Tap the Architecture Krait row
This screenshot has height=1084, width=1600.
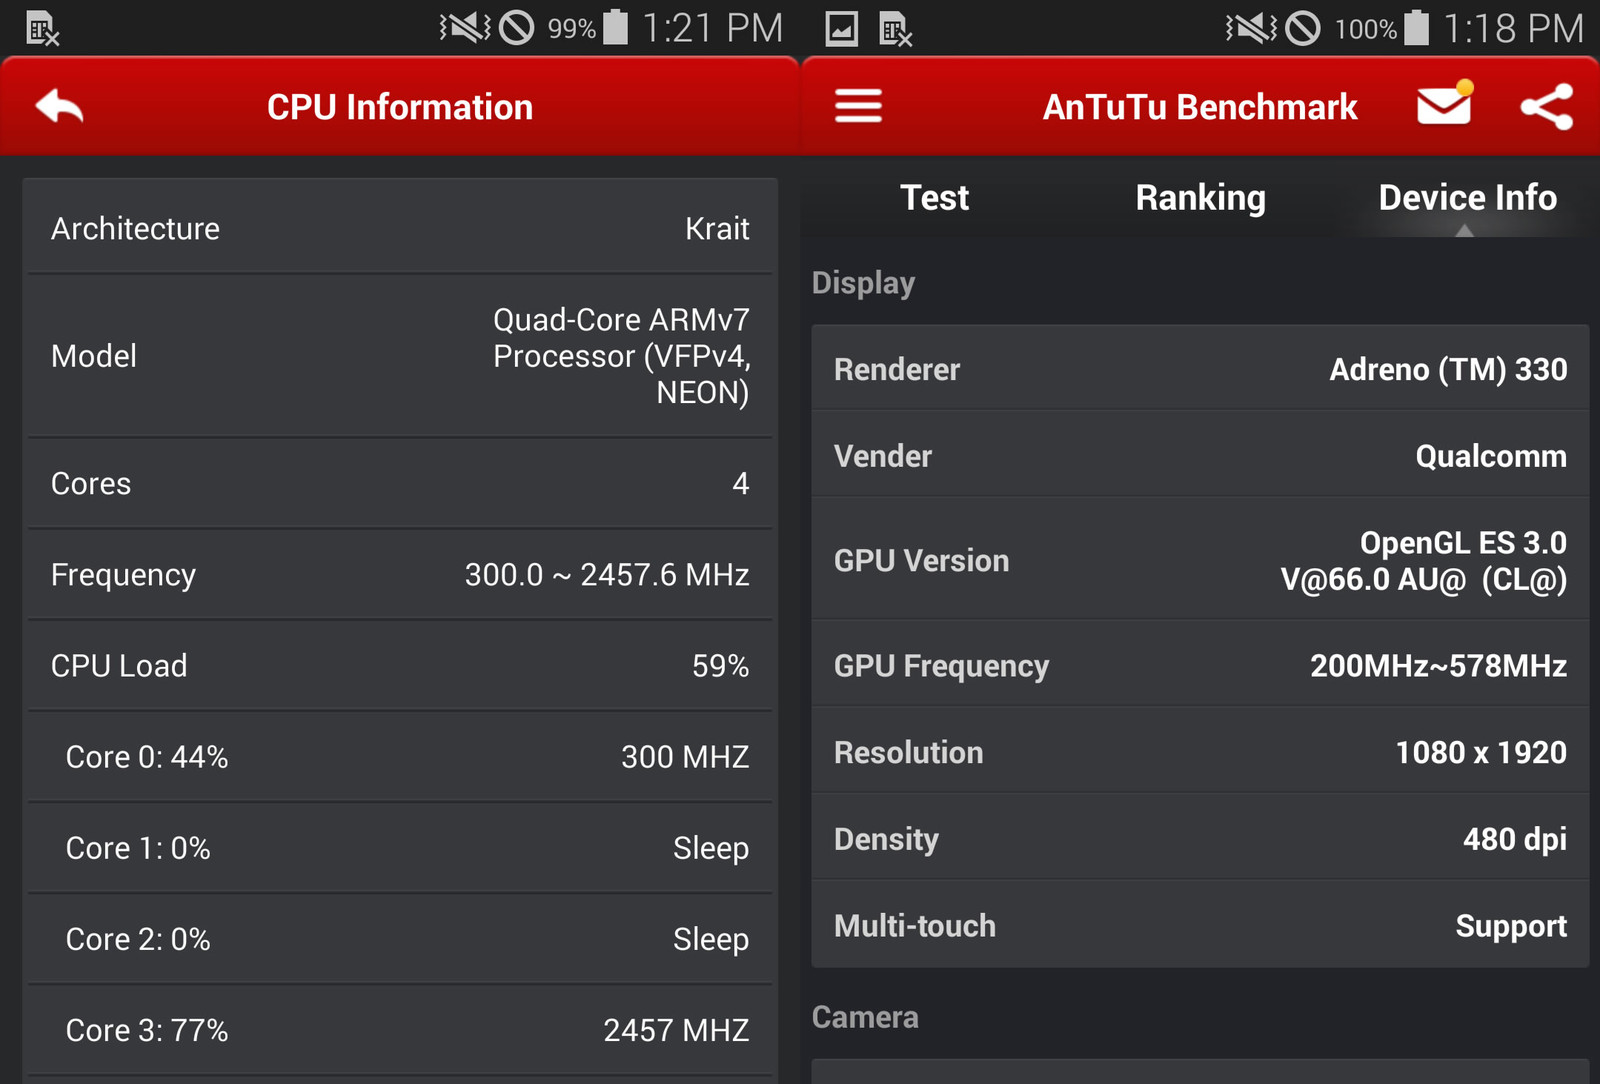click(x=400, y=229)
